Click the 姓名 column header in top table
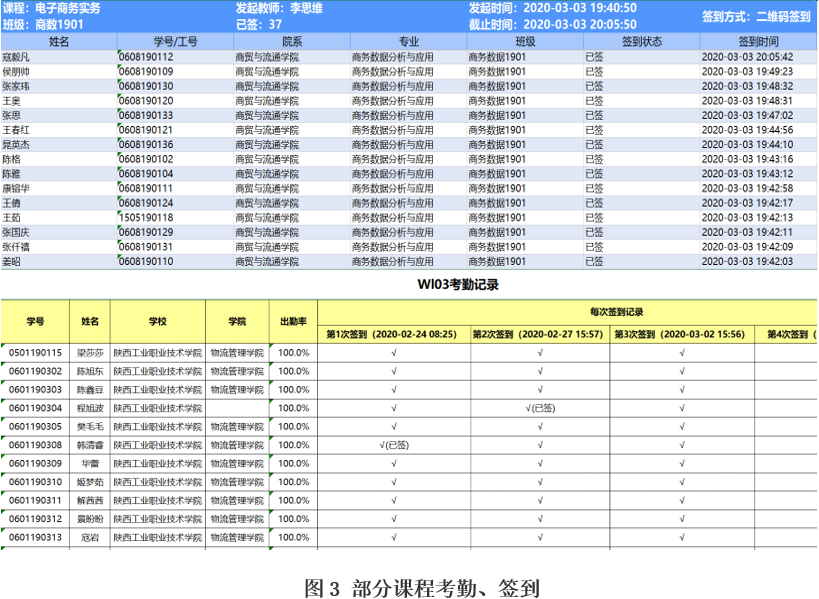 58,42
